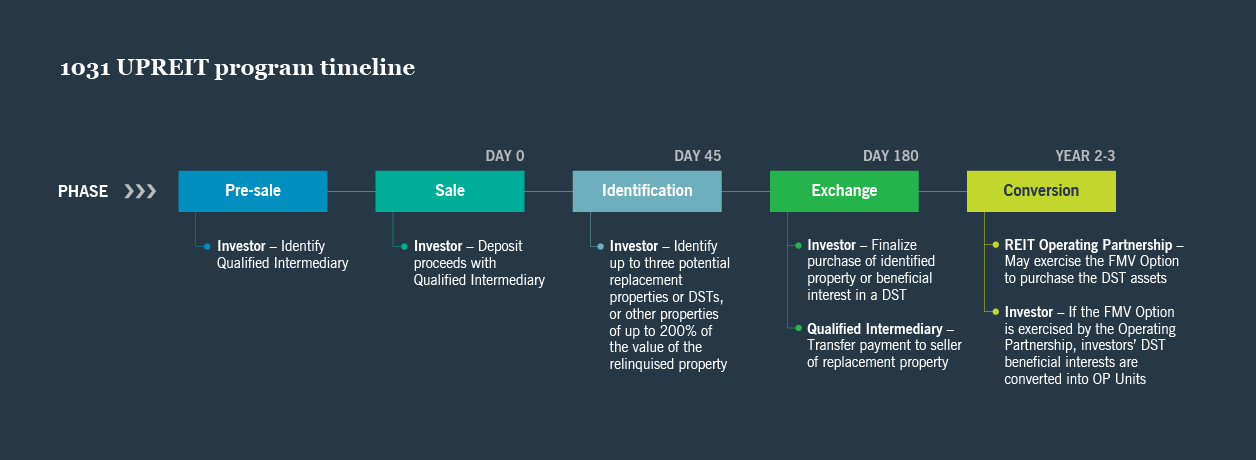The height and width of the screenshot is (460, 1256).
Task: Click the DAY 45 timeline label
Action: 697,156
